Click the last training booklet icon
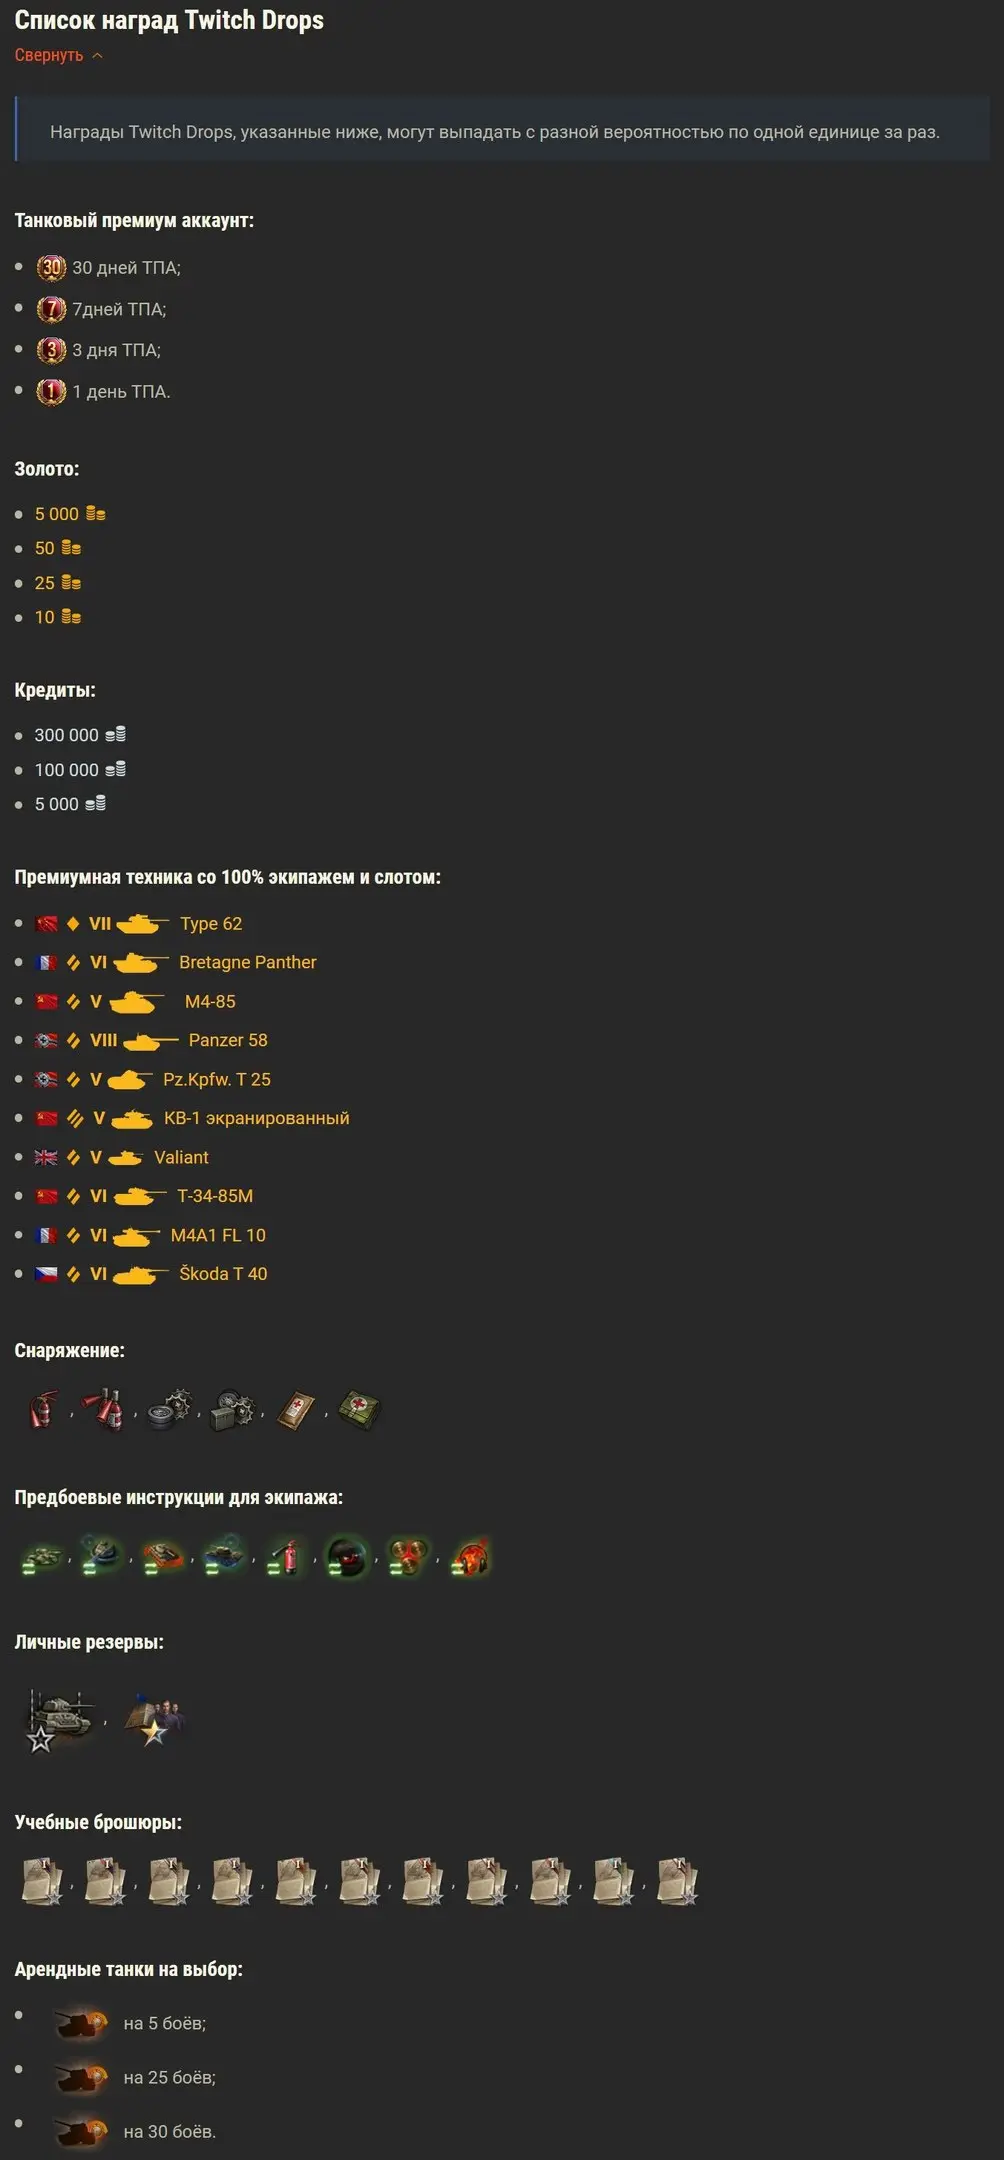The width and height of the screenshot is (1004, 2160). [677, 1881]
